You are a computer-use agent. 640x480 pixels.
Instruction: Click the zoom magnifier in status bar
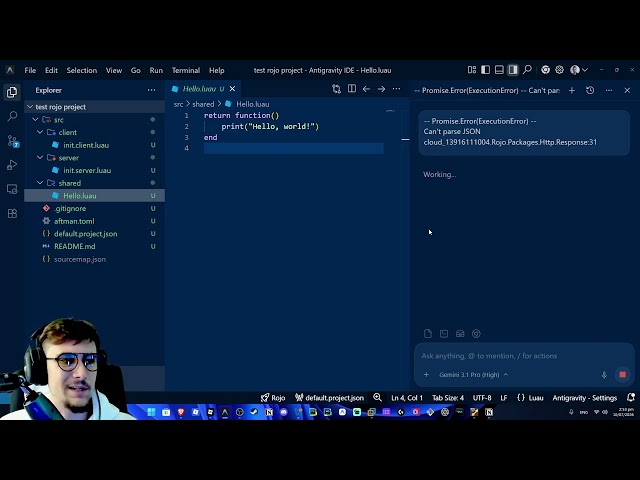377,397
